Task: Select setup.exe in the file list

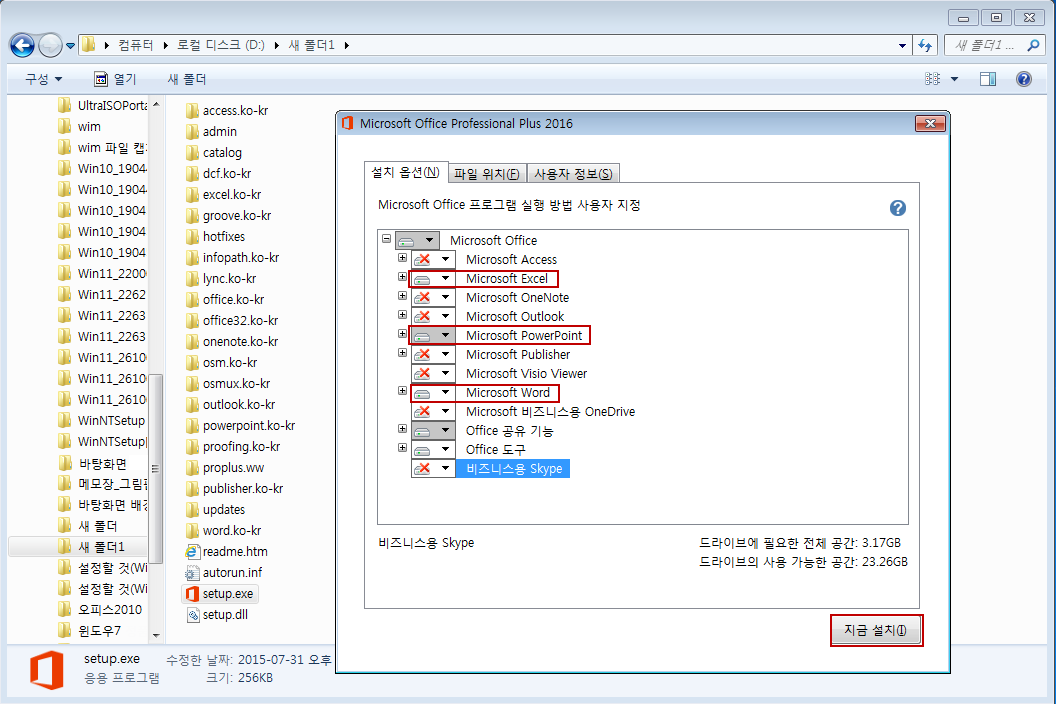Action: tap(221, 594)
